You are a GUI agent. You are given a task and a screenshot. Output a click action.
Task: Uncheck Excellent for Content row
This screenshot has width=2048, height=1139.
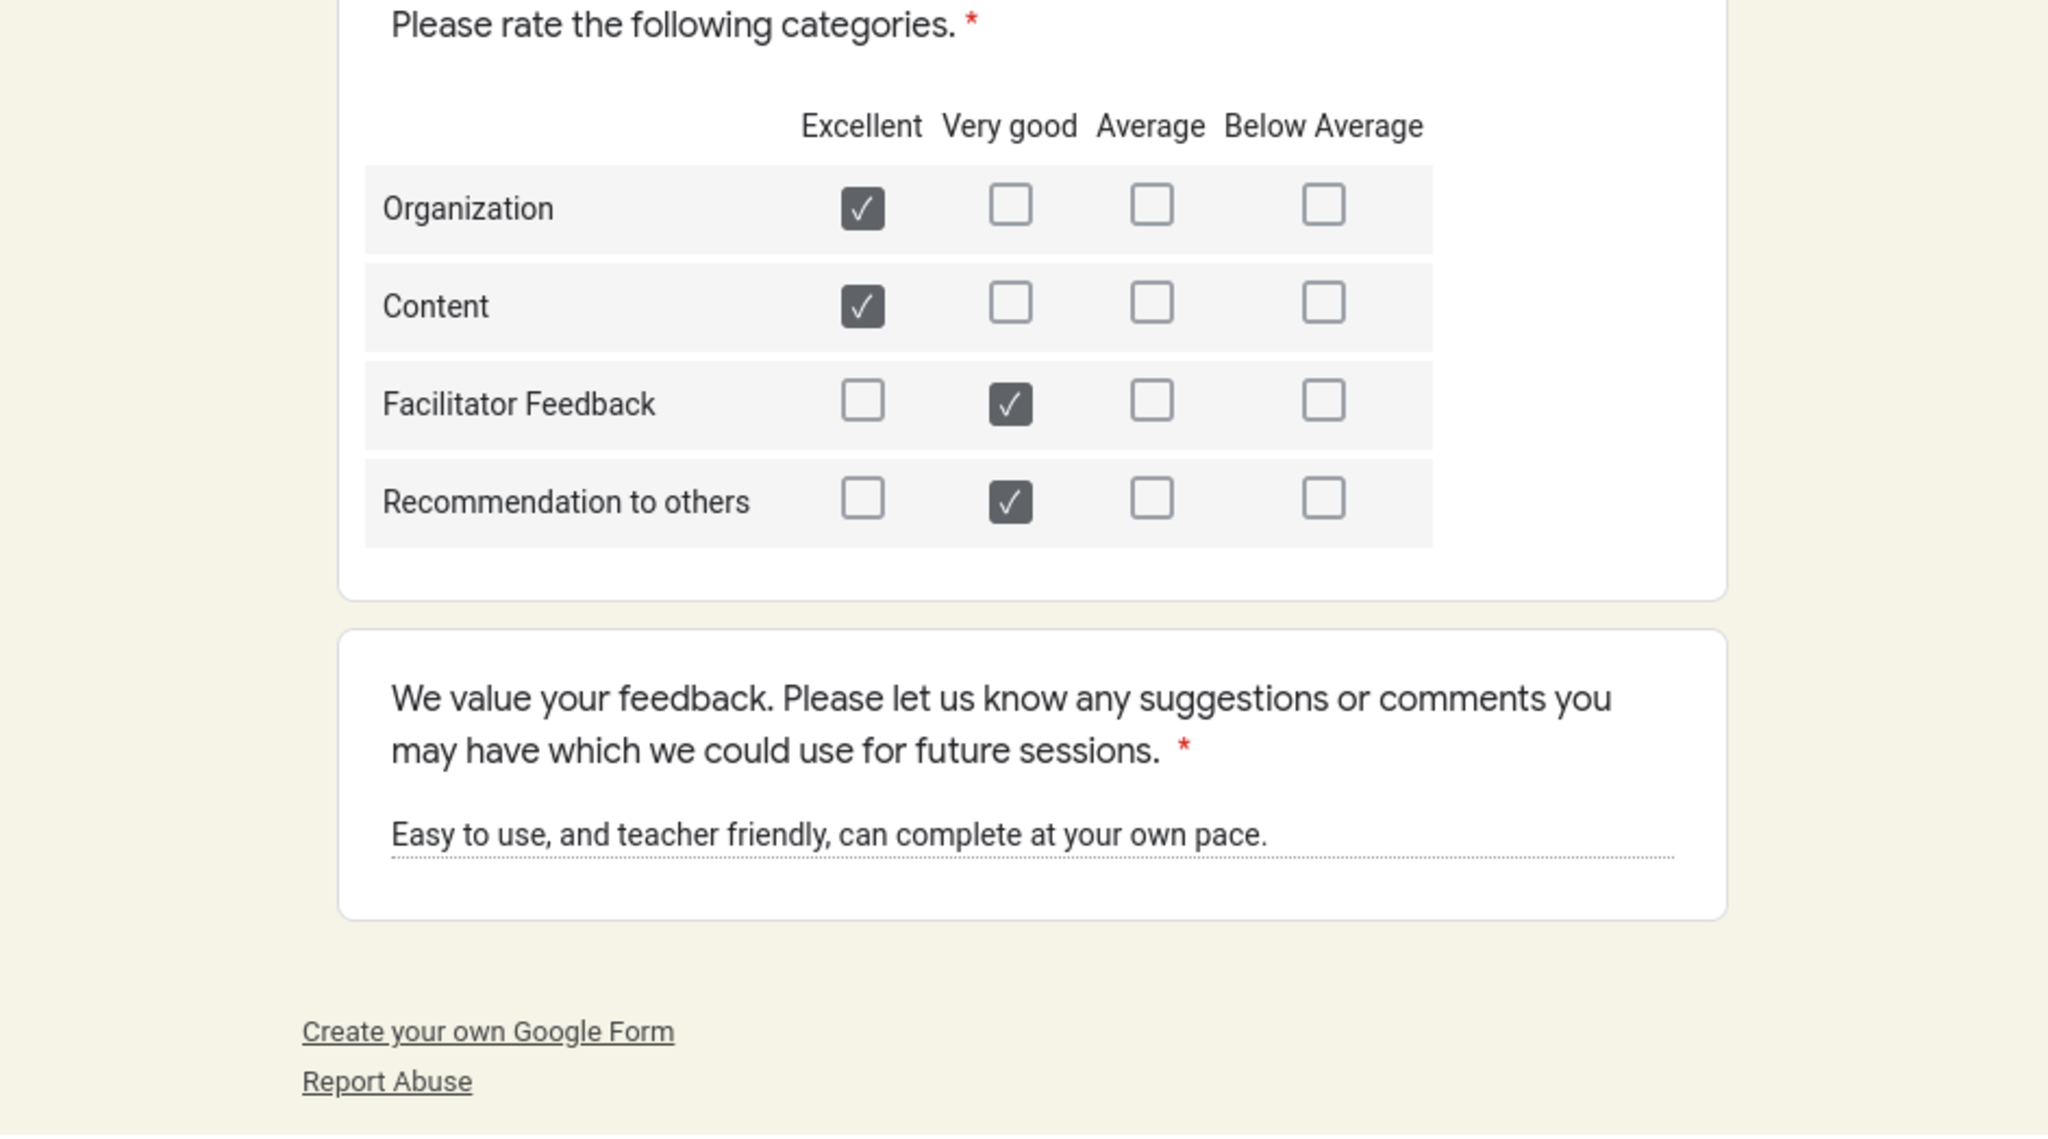(862, 306)
